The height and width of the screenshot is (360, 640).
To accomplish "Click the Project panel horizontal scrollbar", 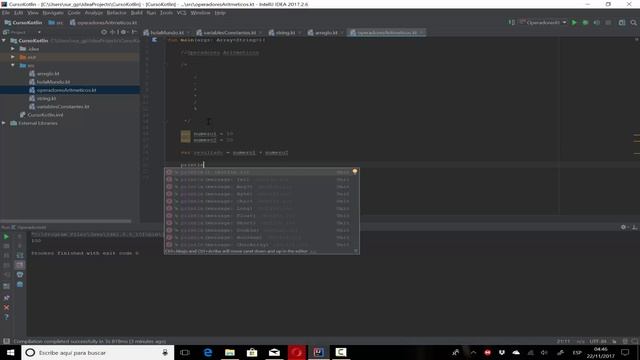I will tap(66, 221).
